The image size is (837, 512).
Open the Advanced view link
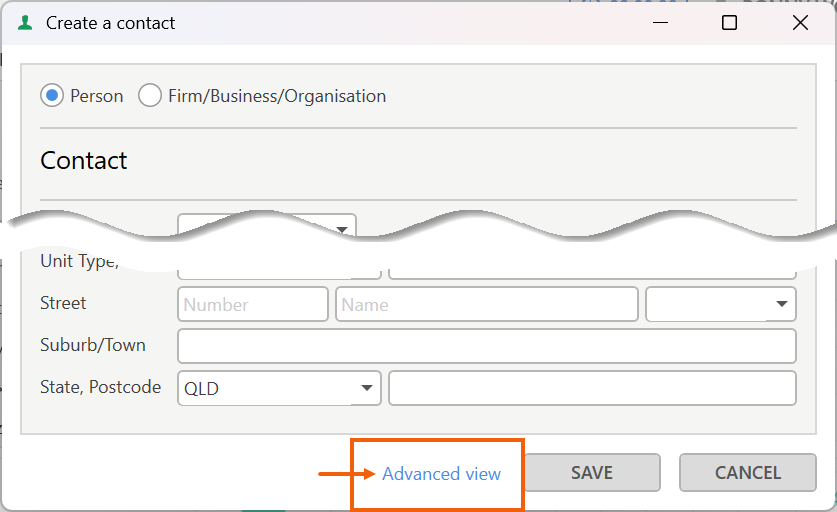pyautogui.click(x=441, y=474)
